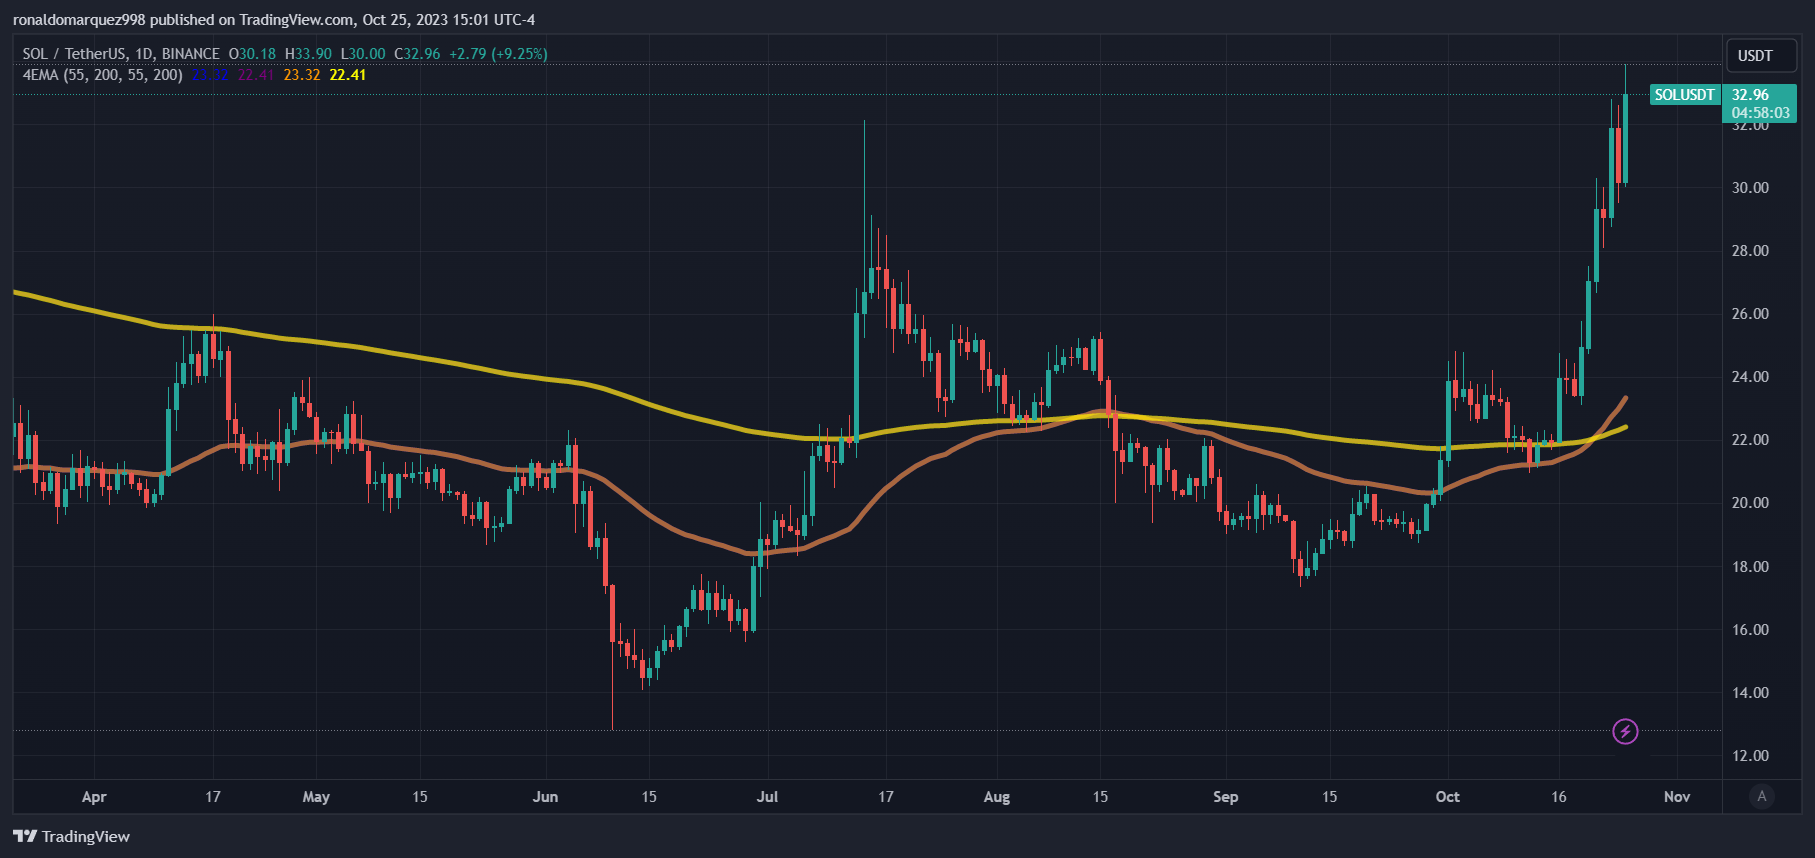Click the Nov label on time axis
Viewport: 1815px width, 858px height.
pos(1677,797)
